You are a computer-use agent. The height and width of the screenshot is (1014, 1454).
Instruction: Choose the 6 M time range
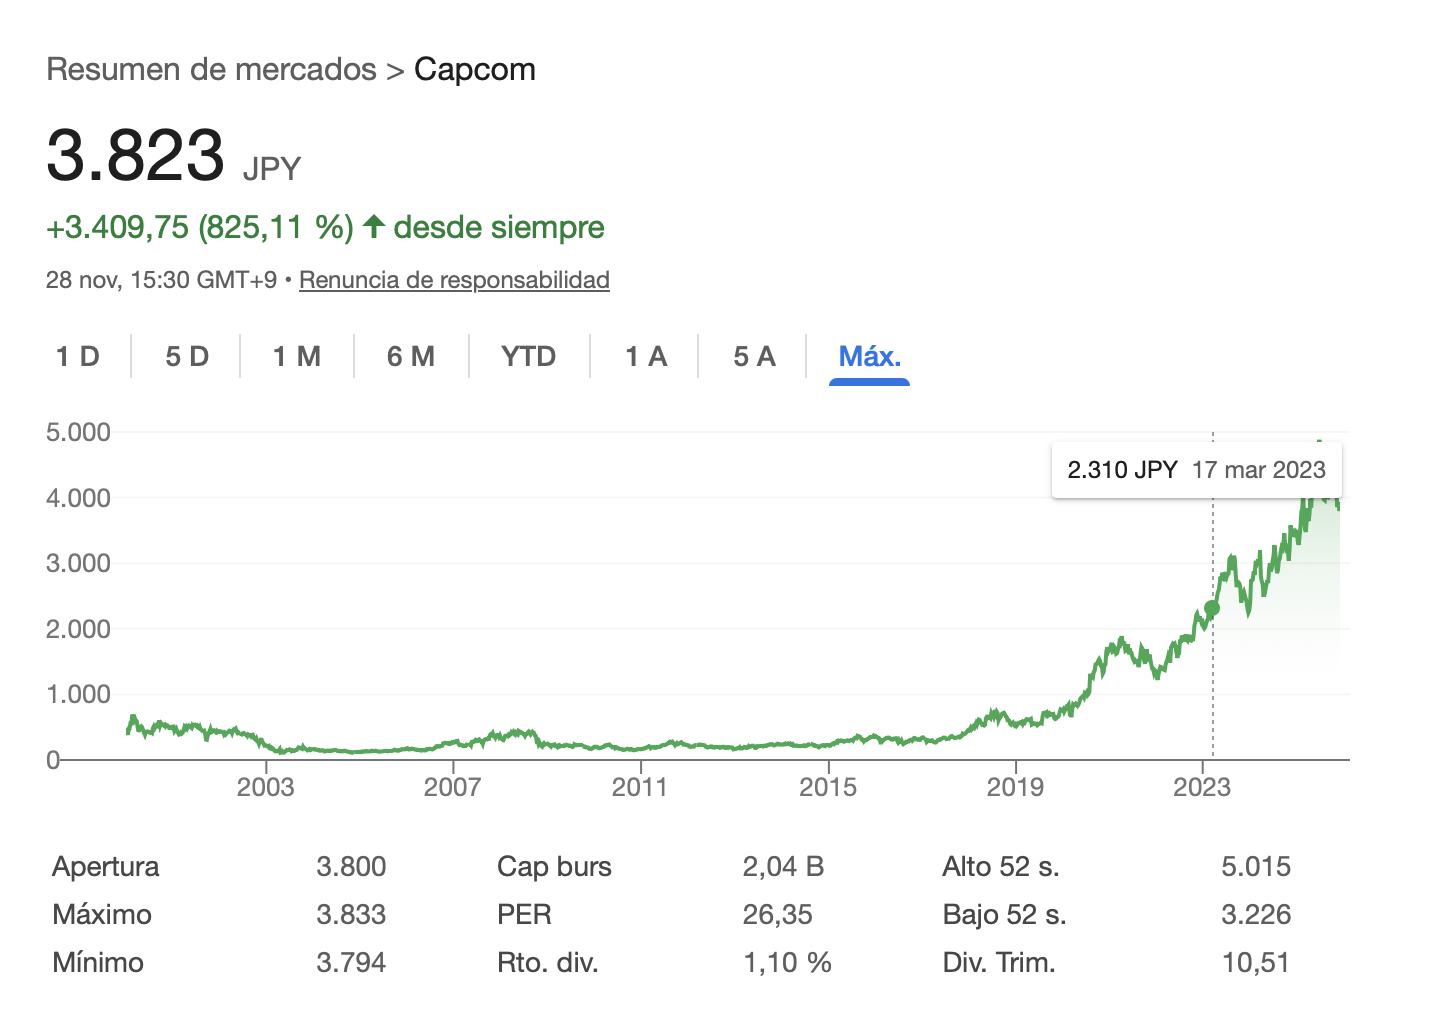(411, 357)
